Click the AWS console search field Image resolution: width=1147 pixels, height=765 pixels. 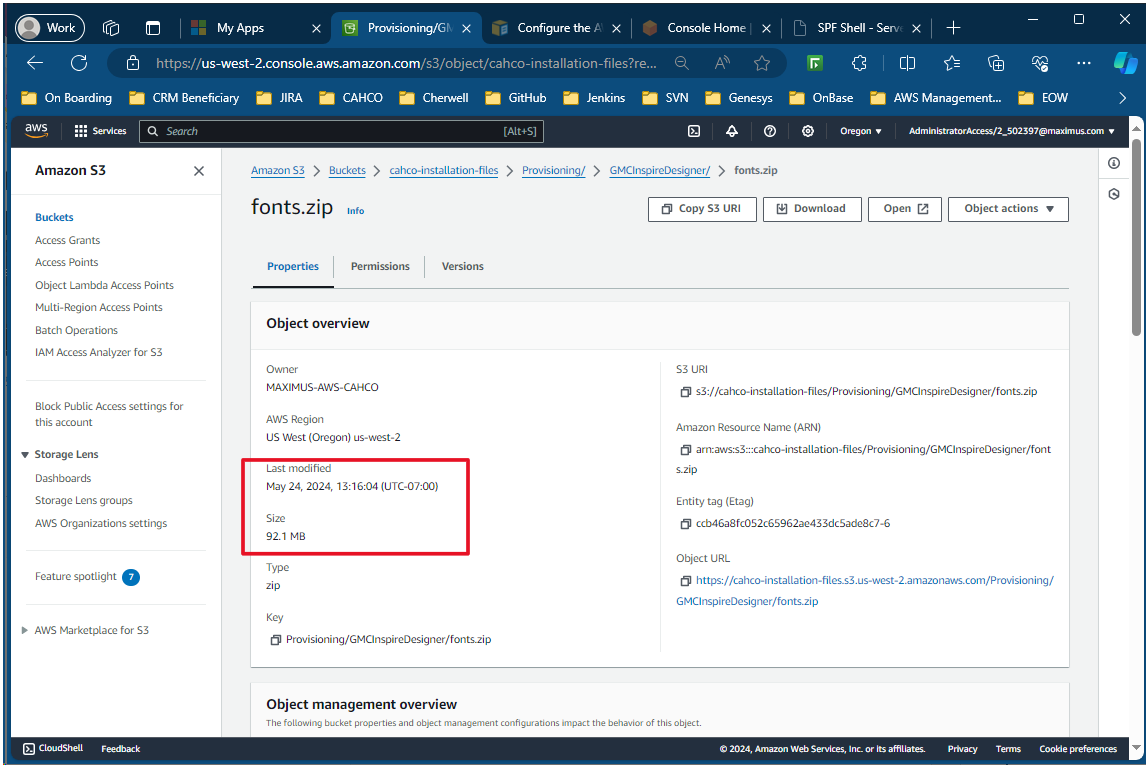coord(342,131)
